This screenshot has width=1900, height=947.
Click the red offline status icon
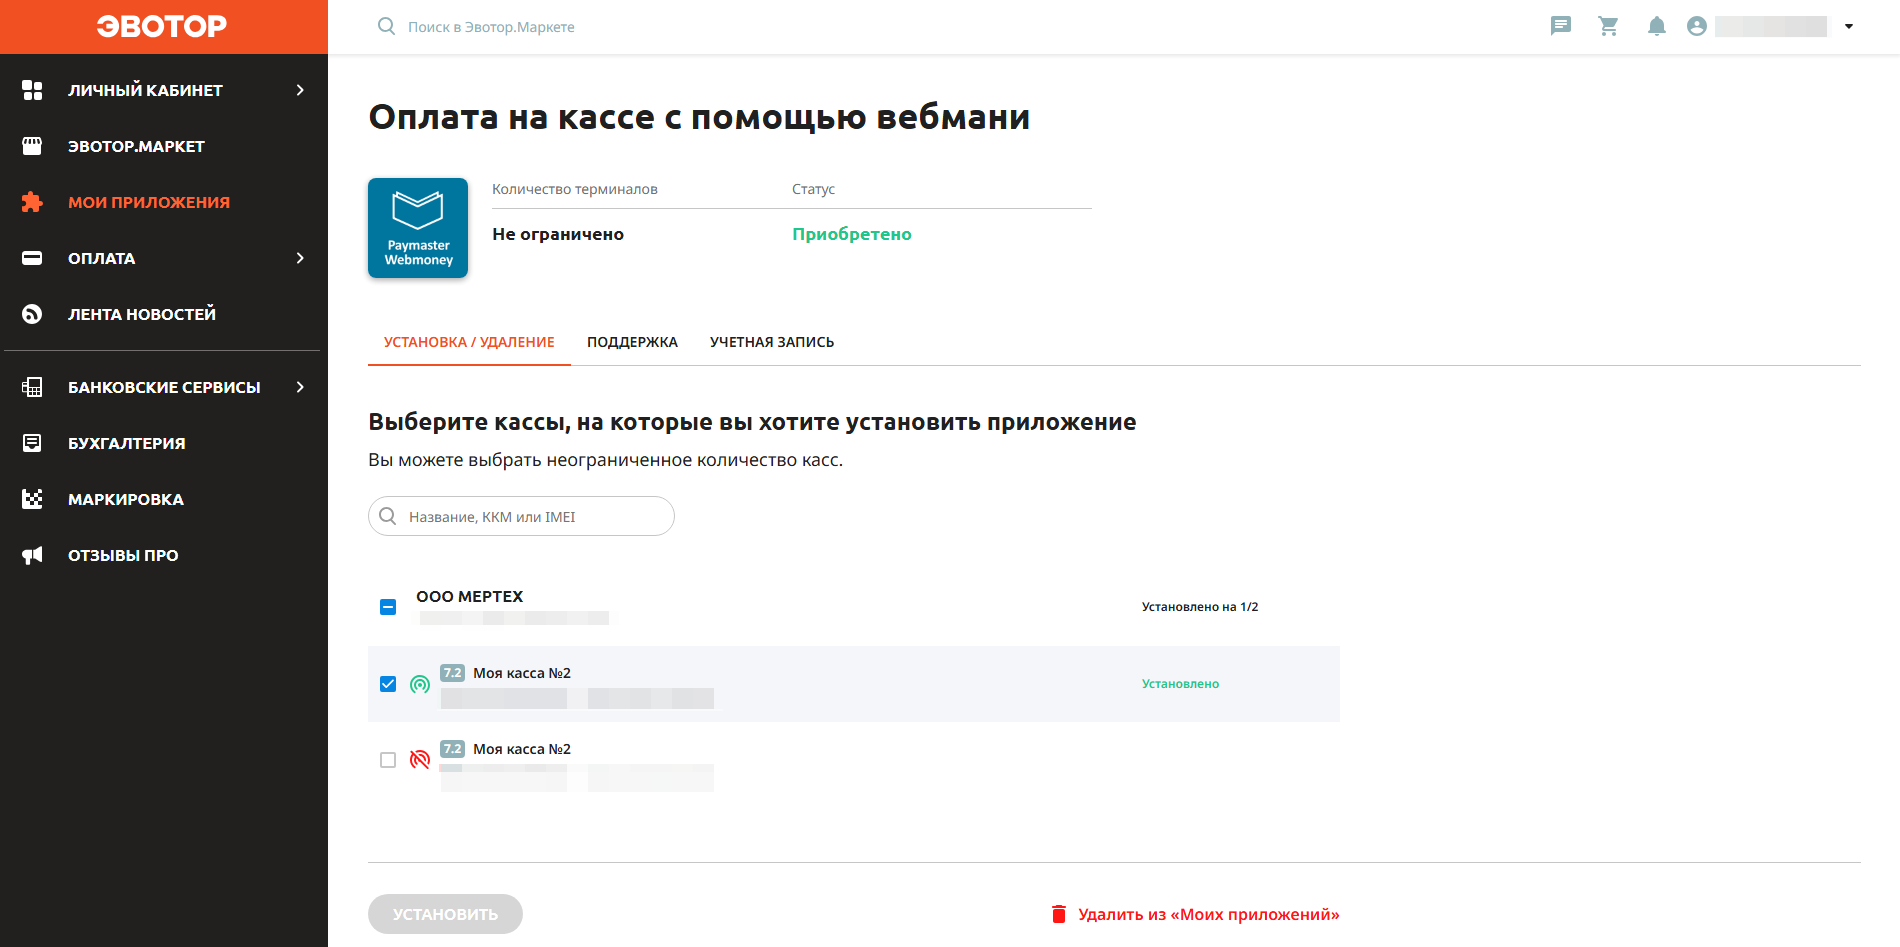[x=420, y=760]
